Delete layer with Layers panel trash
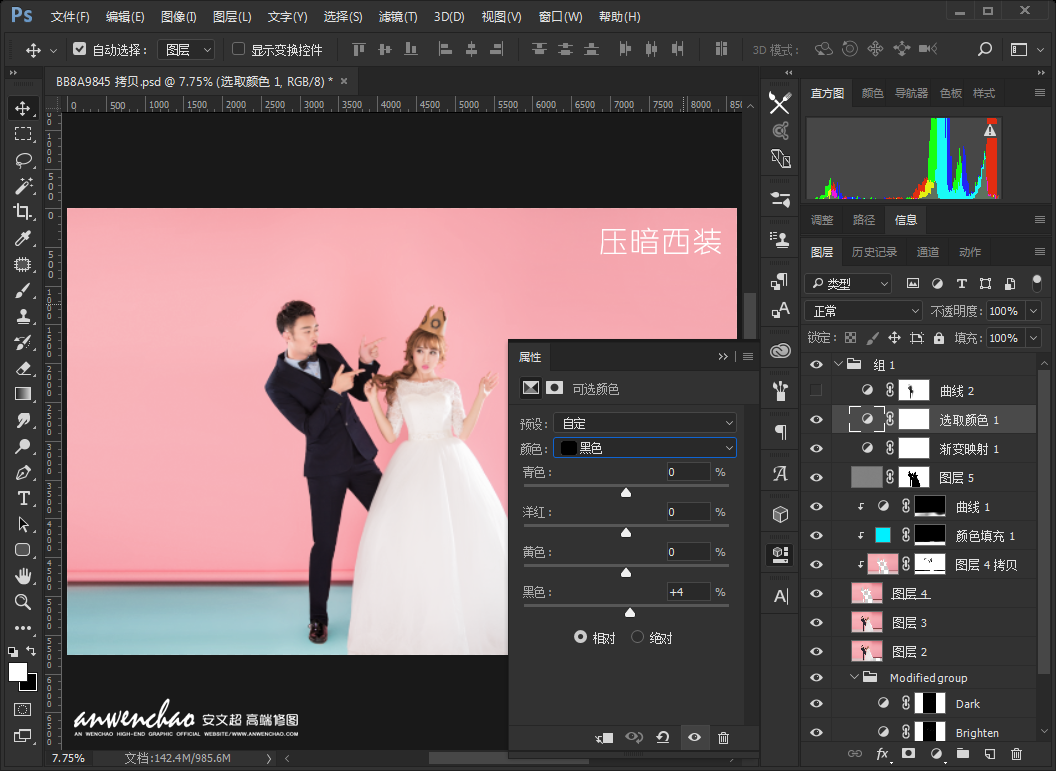Image resolution: width=1056 pixels, height=771 pixels. (1016, 754)
